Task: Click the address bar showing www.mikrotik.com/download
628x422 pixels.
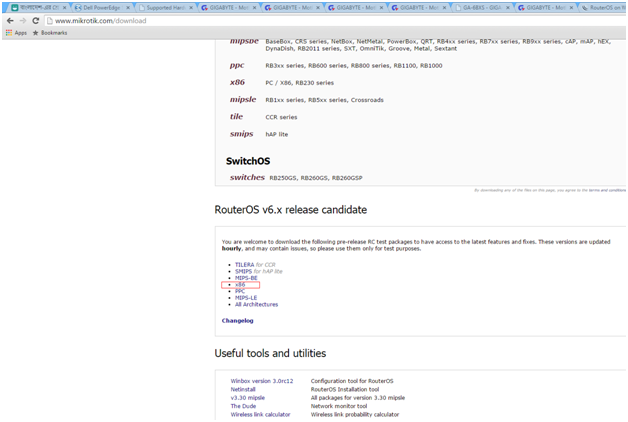Action: point(334,21)
